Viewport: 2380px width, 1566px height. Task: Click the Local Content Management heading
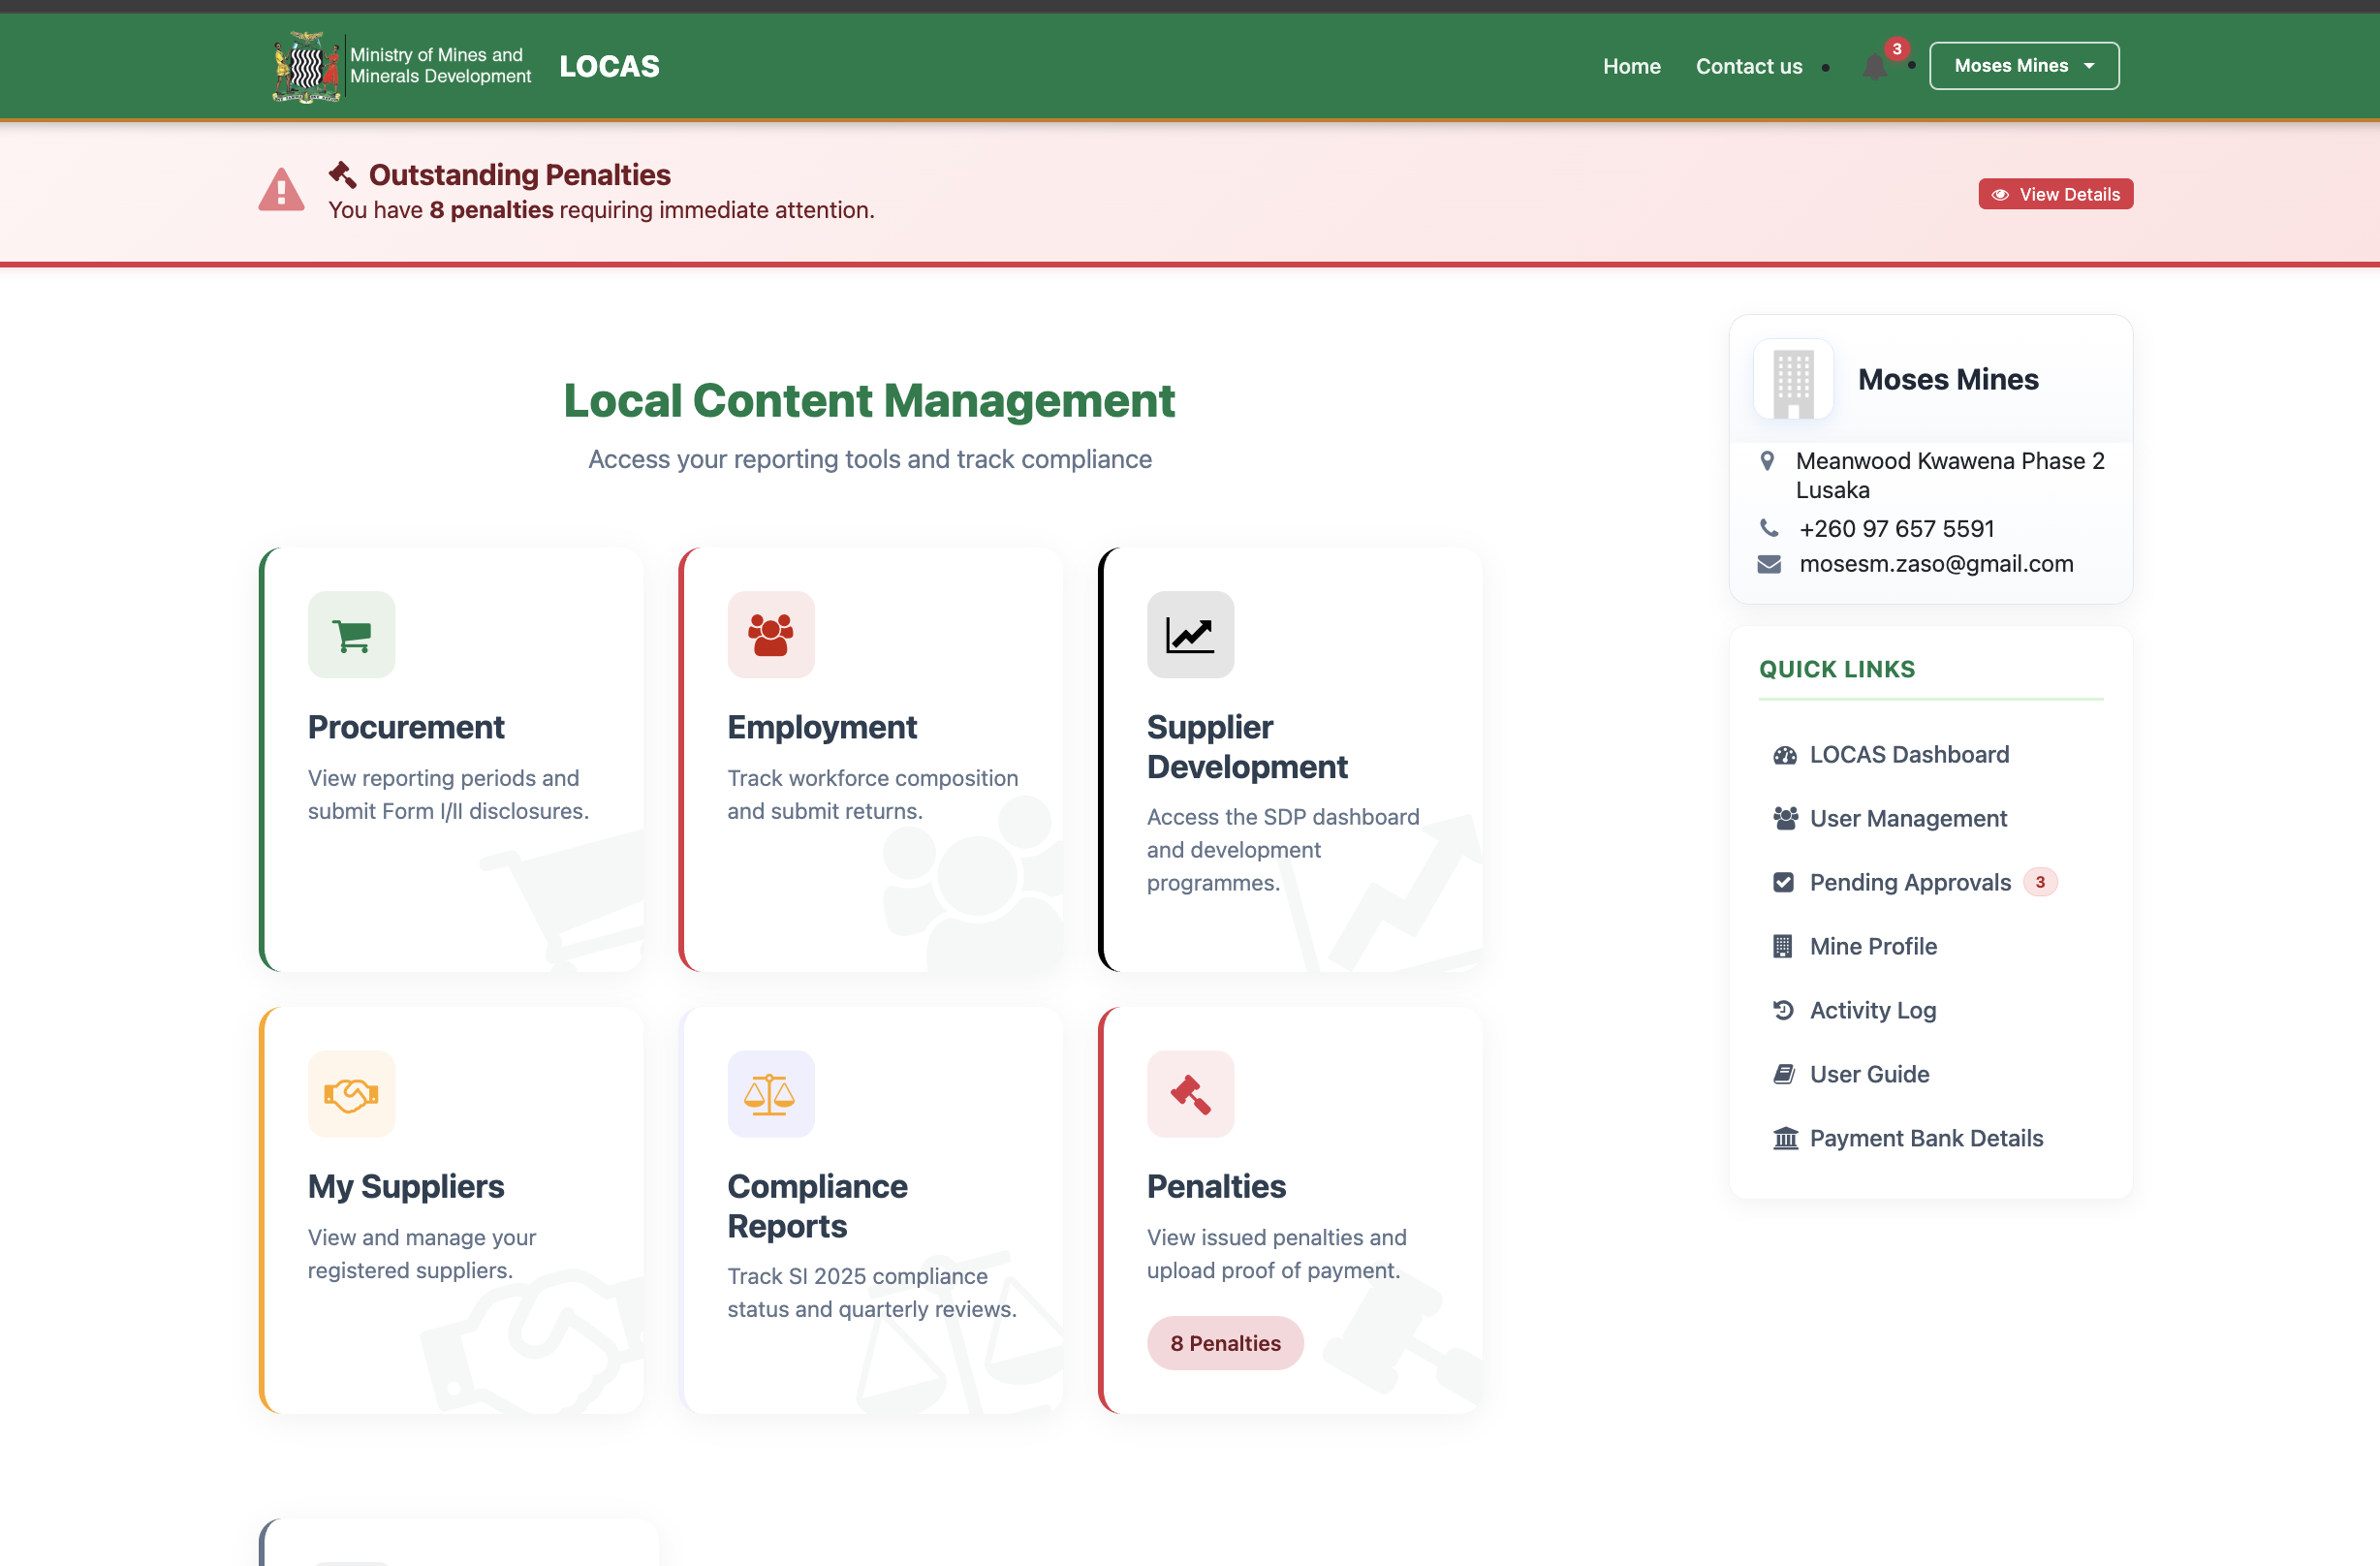click(x=869, y=401)
